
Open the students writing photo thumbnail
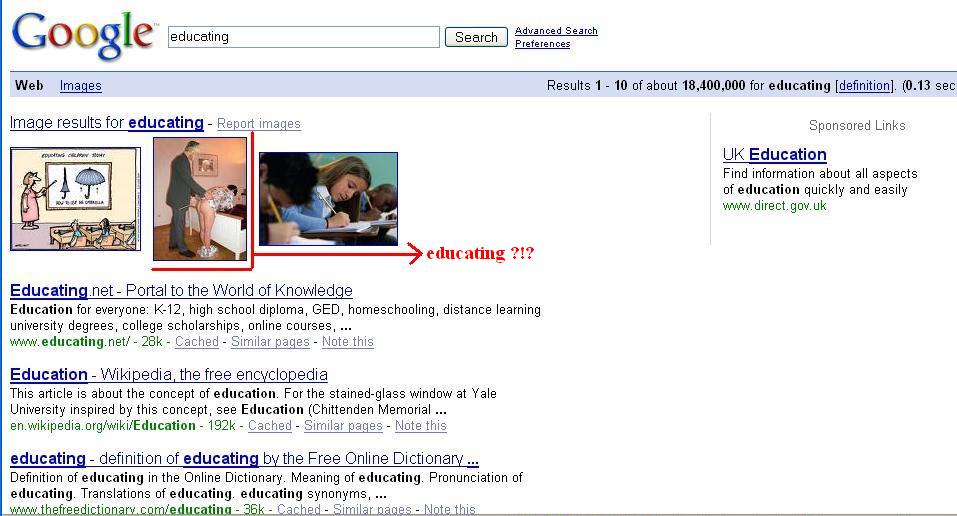pos(328,199)
